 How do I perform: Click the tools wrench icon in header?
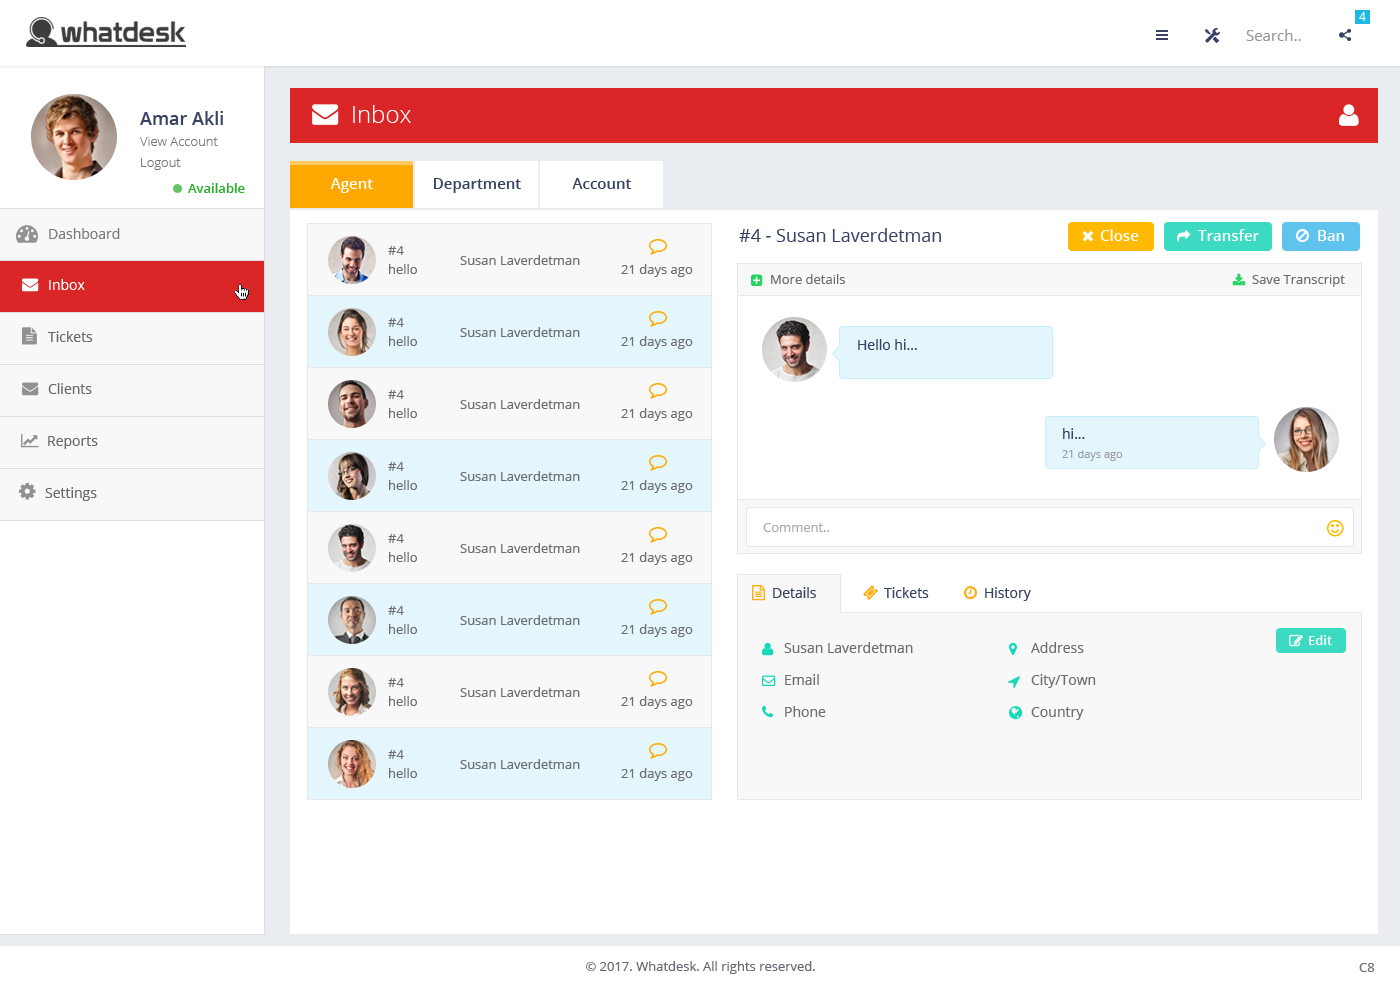1212,36
